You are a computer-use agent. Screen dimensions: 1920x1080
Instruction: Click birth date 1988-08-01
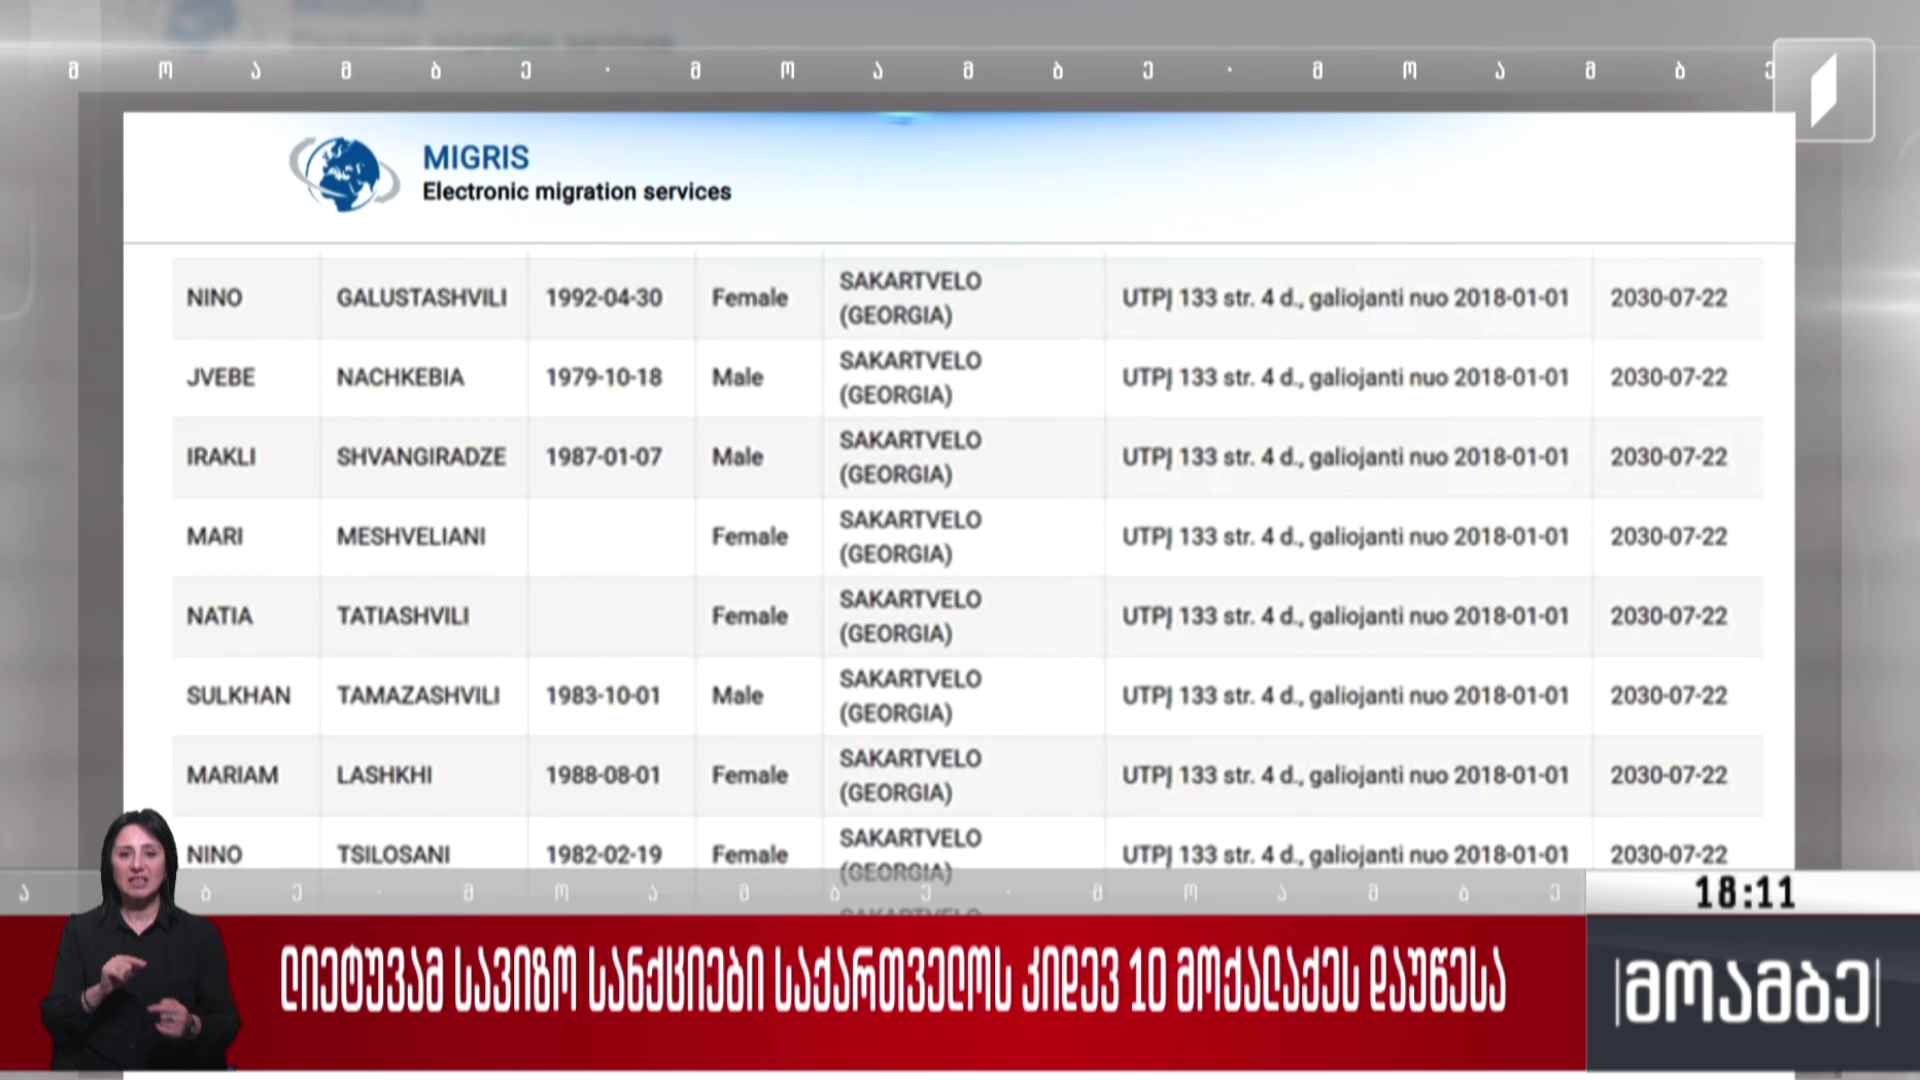603,775
